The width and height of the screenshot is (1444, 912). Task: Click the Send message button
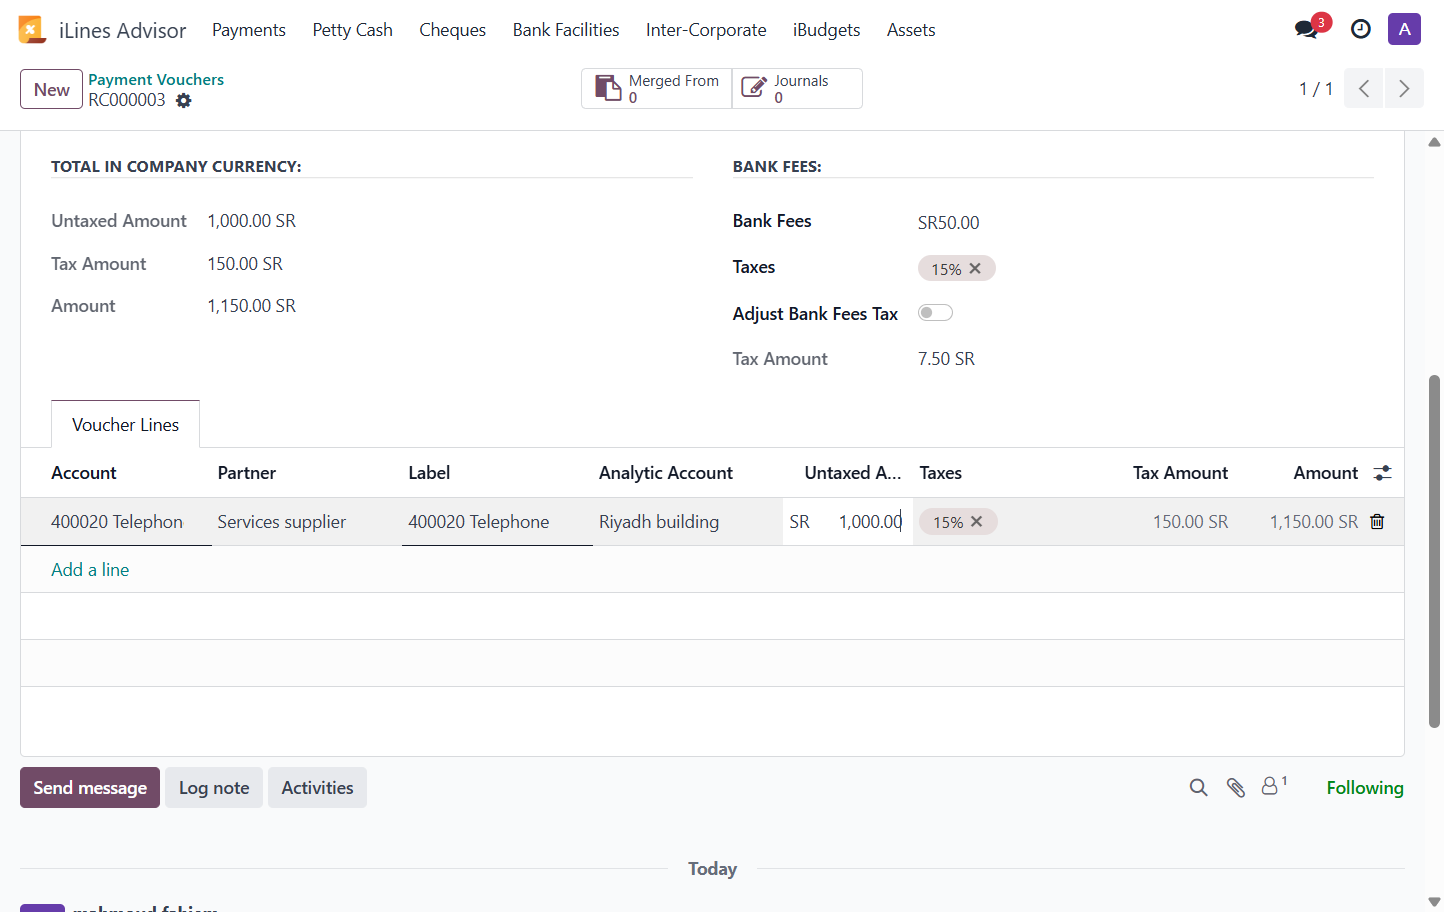click(x=90, y=788)
